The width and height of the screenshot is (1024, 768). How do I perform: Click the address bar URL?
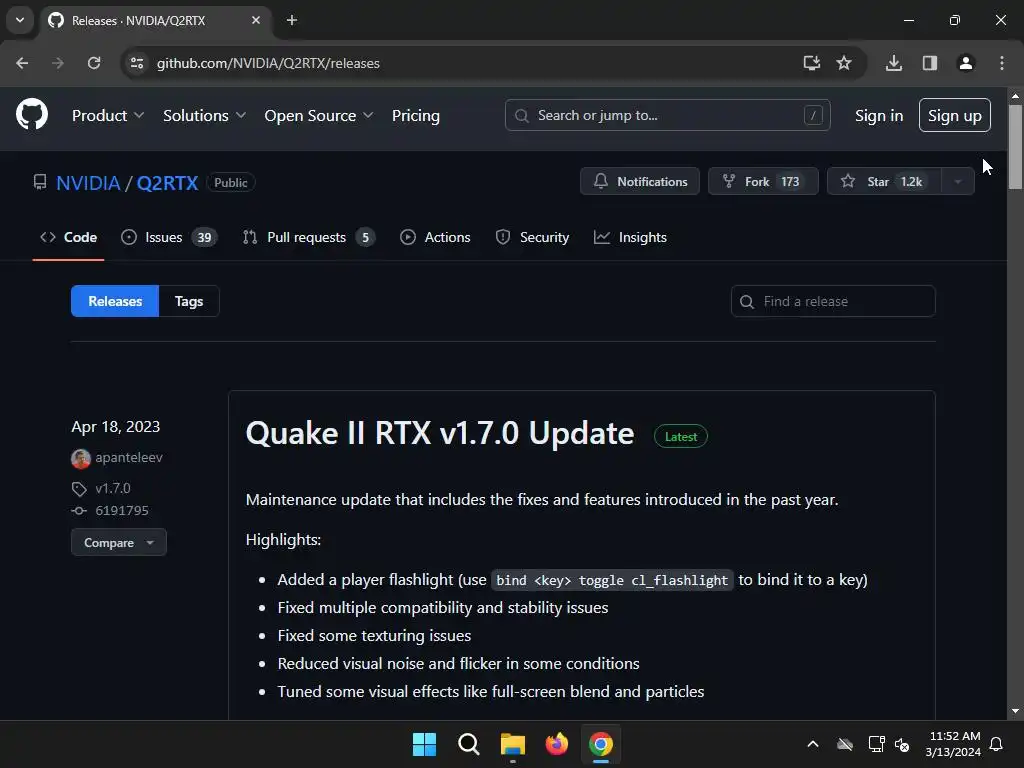(268, 63)
